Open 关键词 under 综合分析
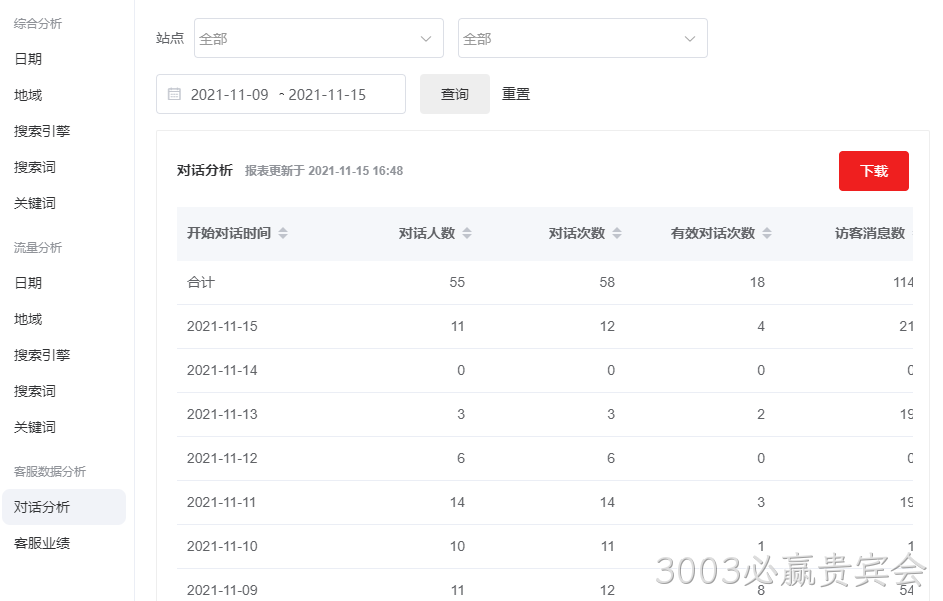This screenshot has width=943, height=601. tap(35, 203)
